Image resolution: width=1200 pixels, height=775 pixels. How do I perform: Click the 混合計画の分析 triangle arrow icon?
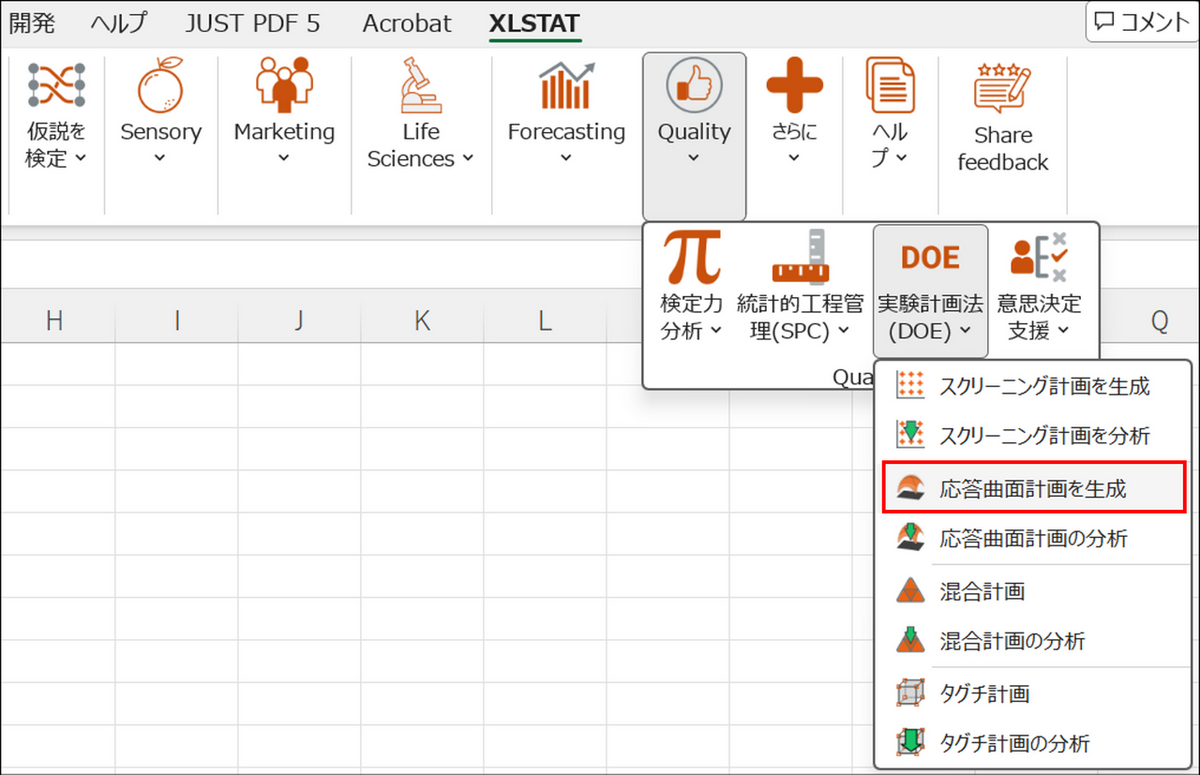pos(910,640)
